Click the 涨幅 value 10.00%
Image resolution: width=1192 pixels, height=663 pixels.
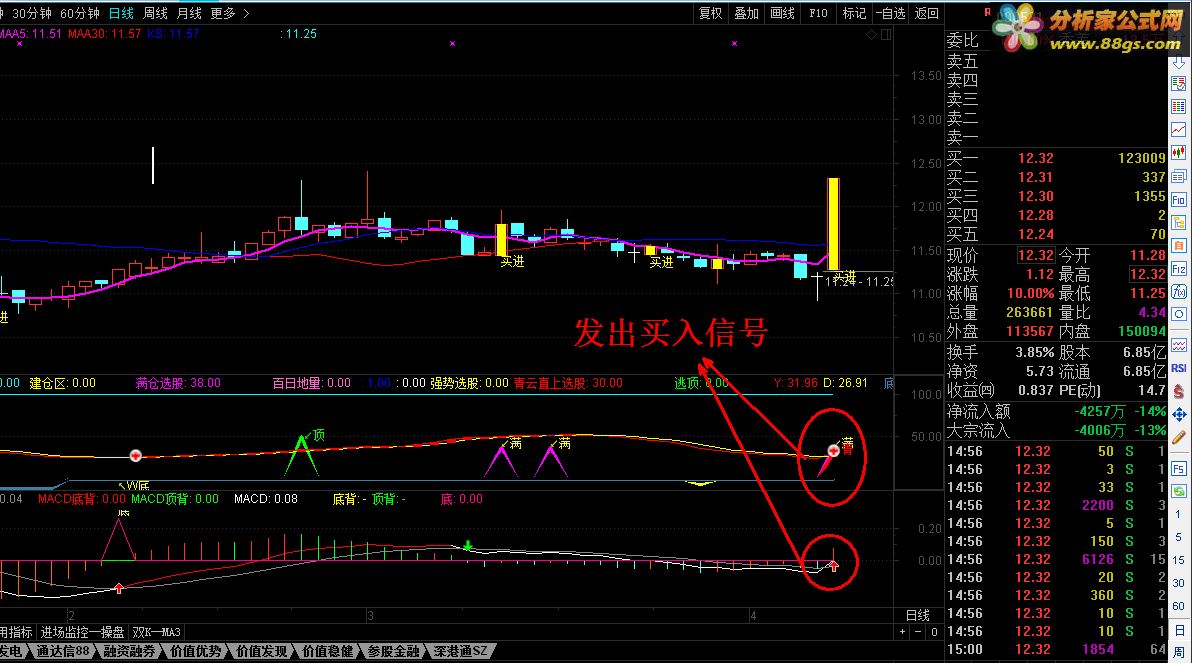(1031, 293)
